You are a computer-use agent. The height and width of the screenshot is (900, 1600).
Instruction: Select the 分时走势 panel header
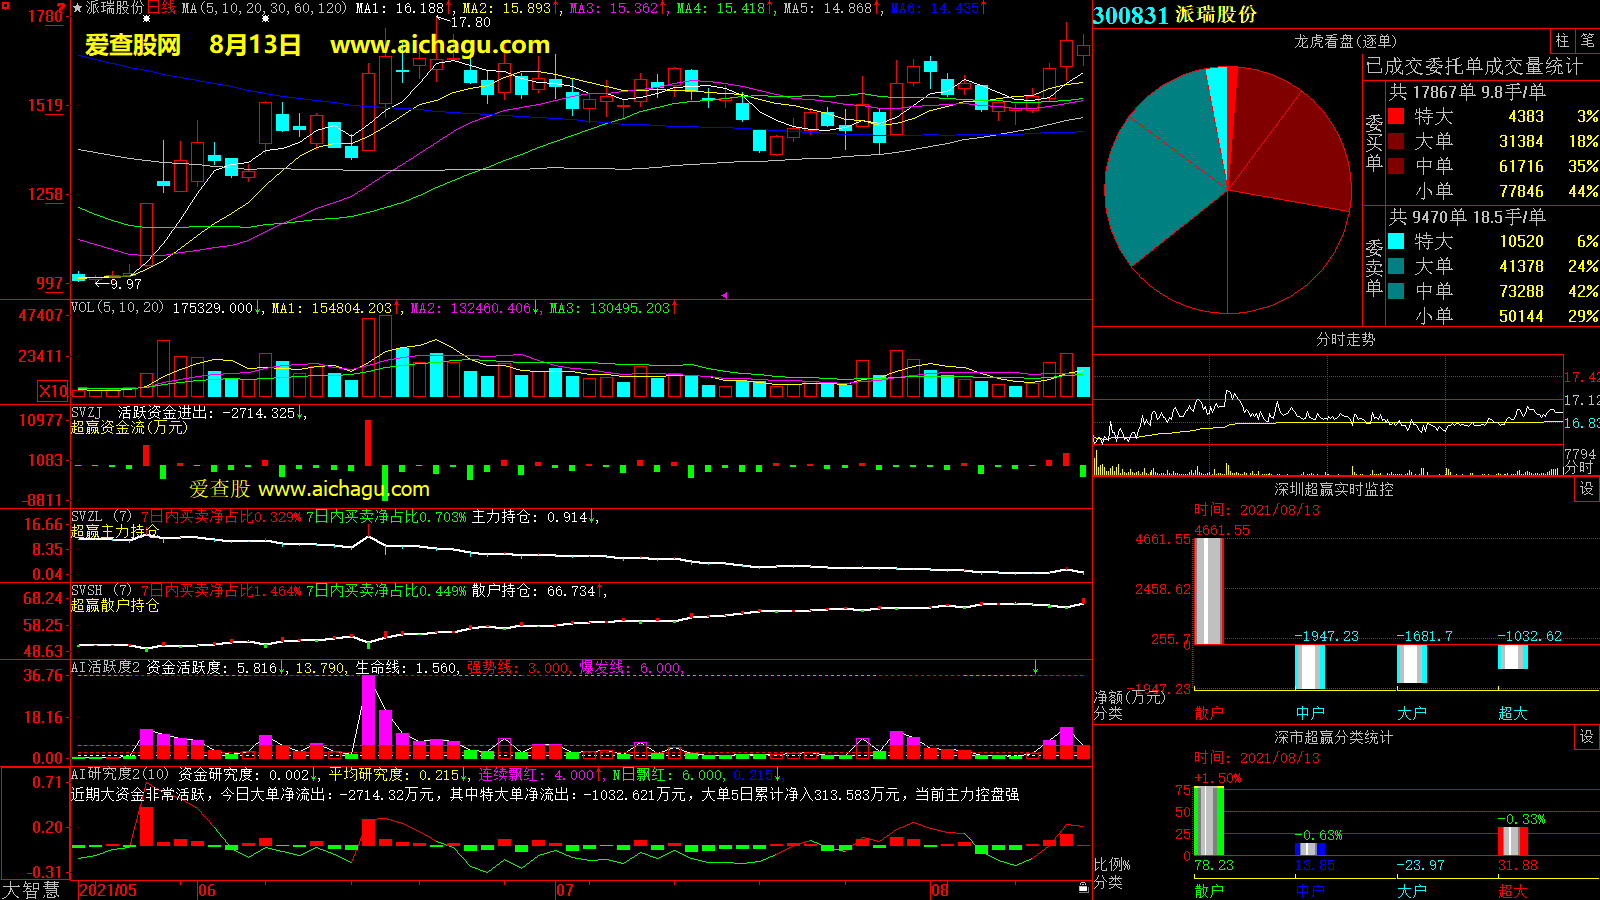(x=1345, y=339)
